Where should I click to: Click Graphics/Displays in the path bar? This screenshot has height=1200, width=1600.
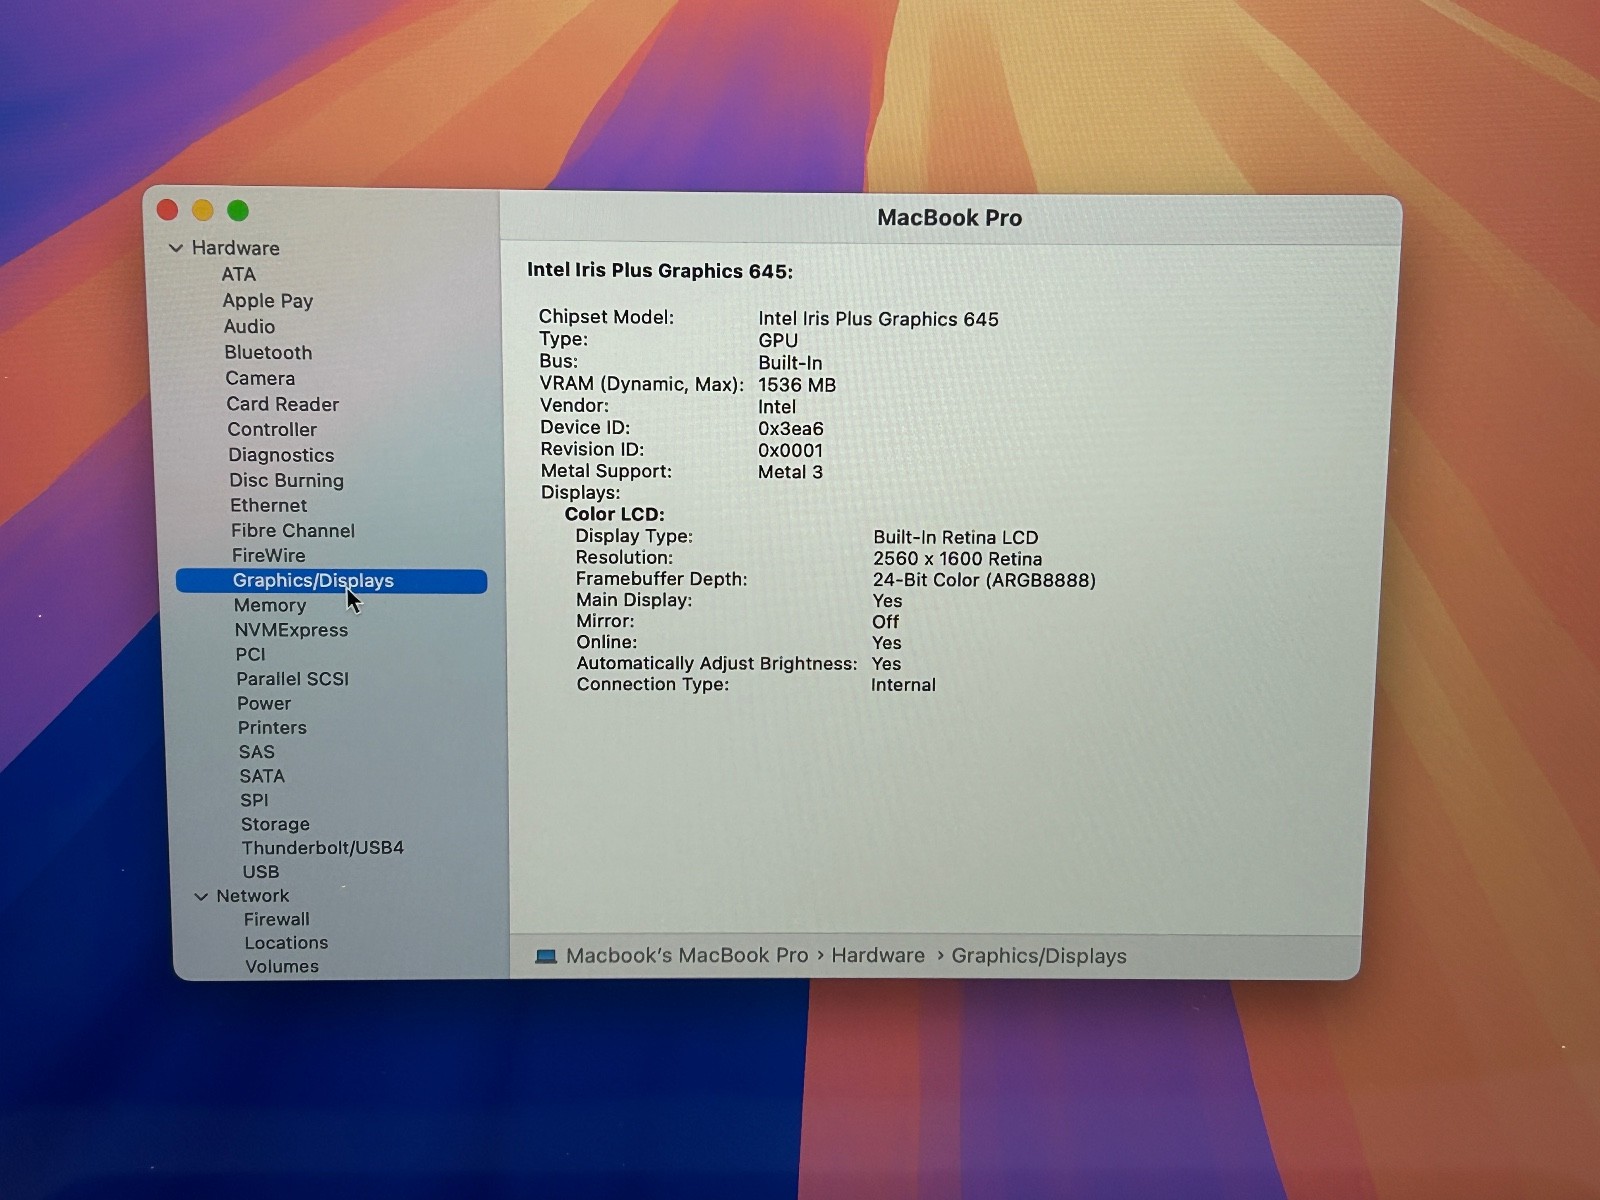[x=1039, y=957]
